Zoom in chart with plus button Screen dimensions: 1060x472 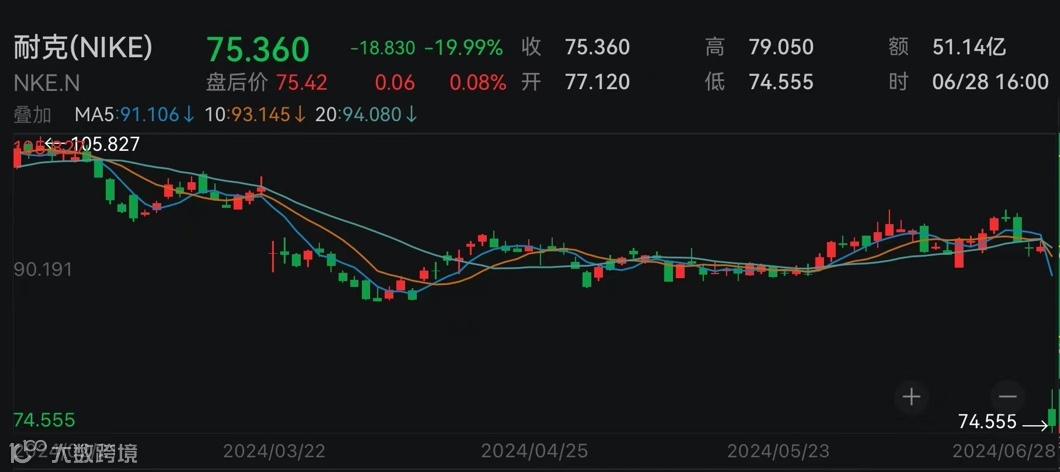pyautogui.click(x=911, y=397)
